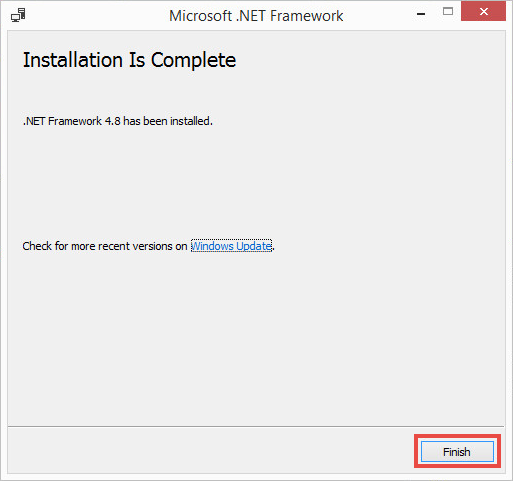
Task: Click the empty area below the Windows Update line
Action: coord(256,337)
